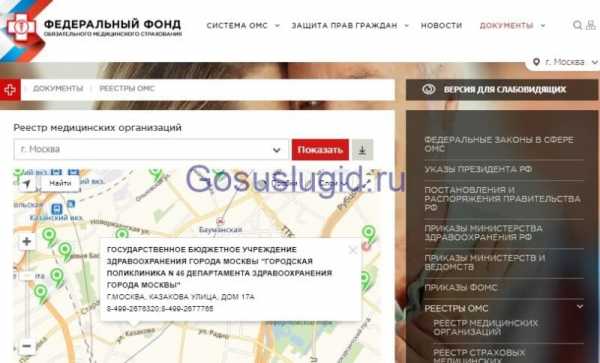
Task: Click the red cross home icon in breadcrumbs
Action: (10, 90)
